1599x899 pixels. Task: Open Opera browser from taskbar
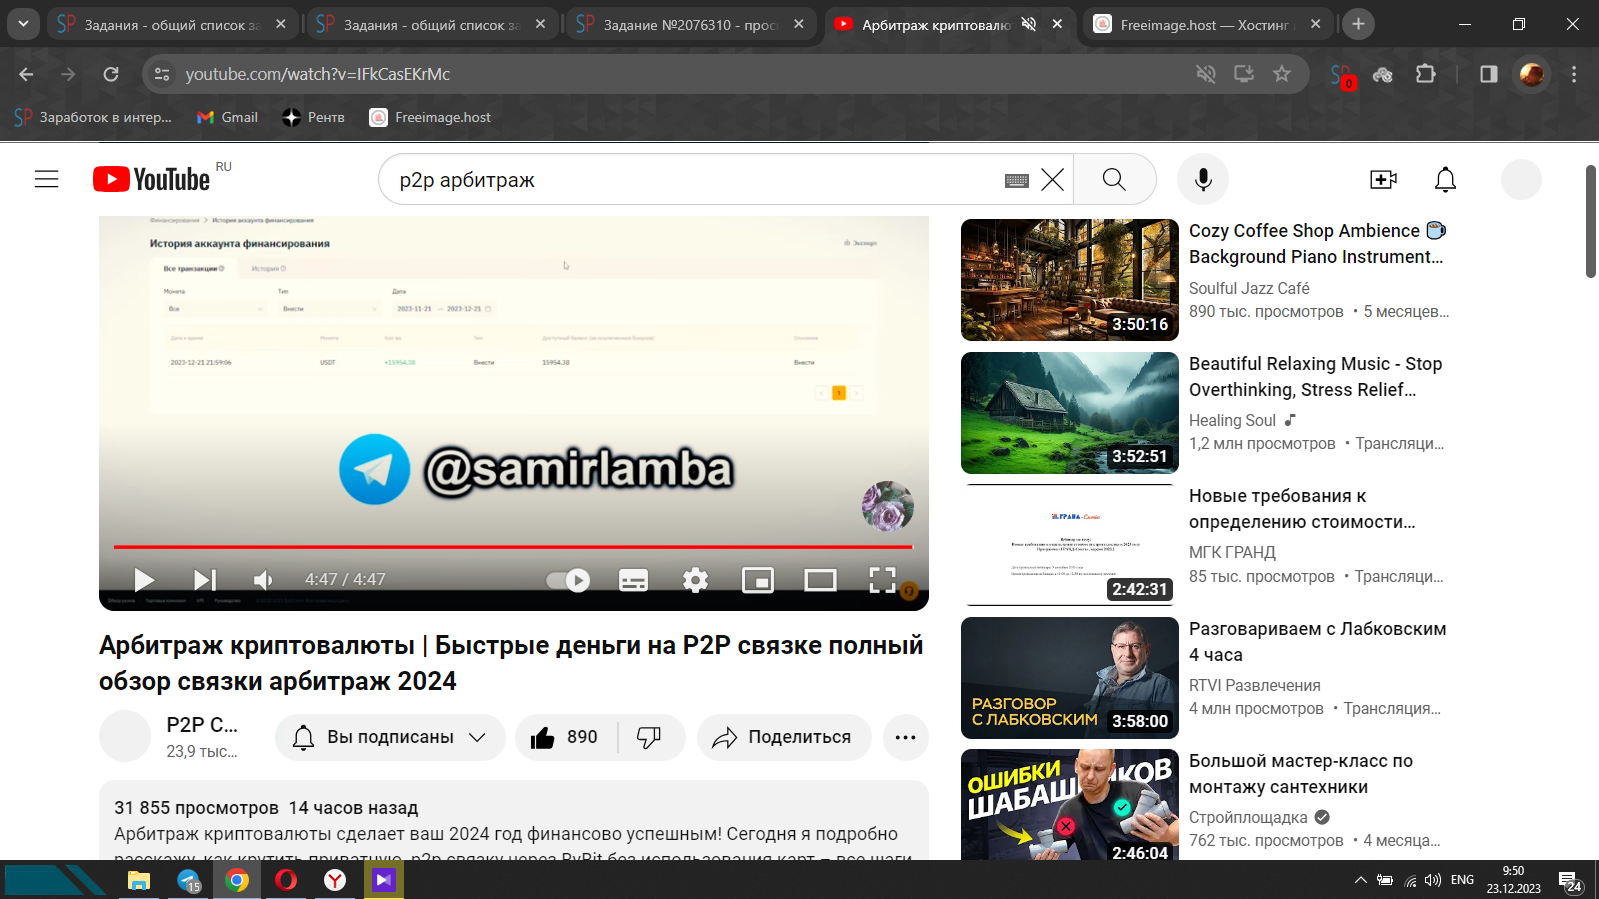286,880
